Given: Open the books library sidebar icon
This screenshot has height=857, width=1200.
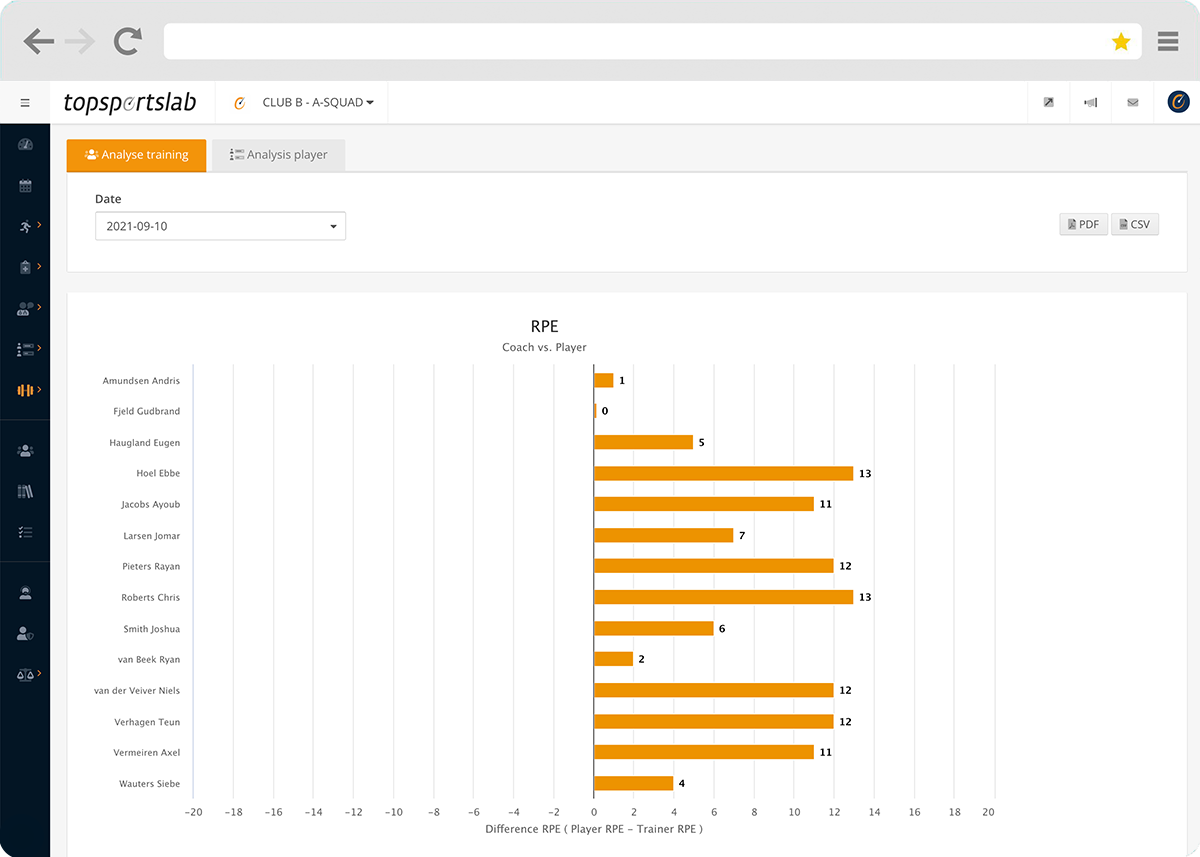Looking at the screenshot, I should 25,491.
